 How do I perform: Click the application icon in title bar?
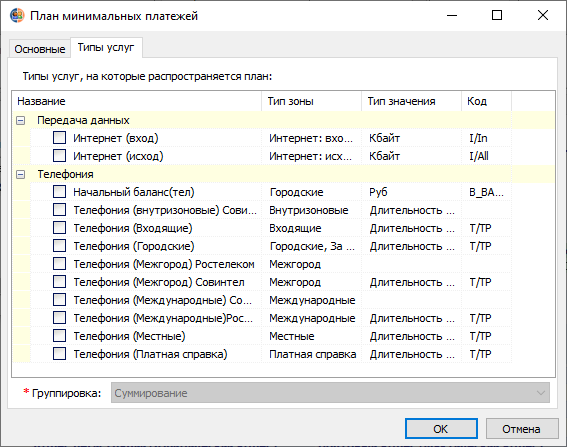17,16
